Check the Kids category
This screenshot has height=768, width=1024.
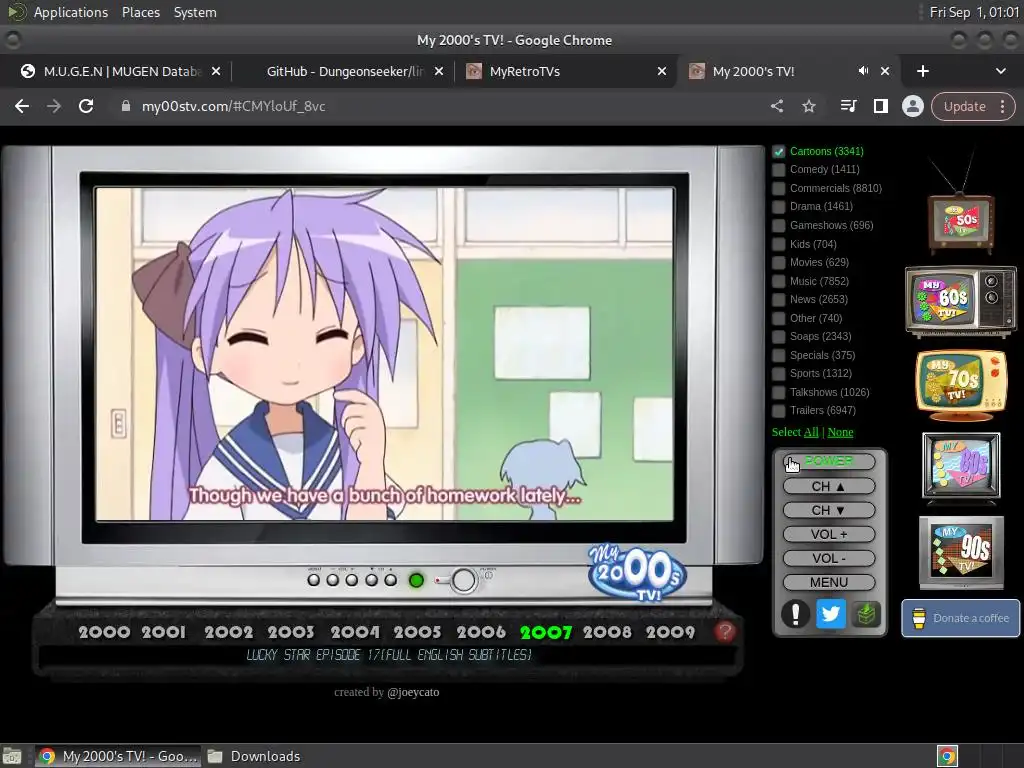pyautogui.click(x=778, y=244)
